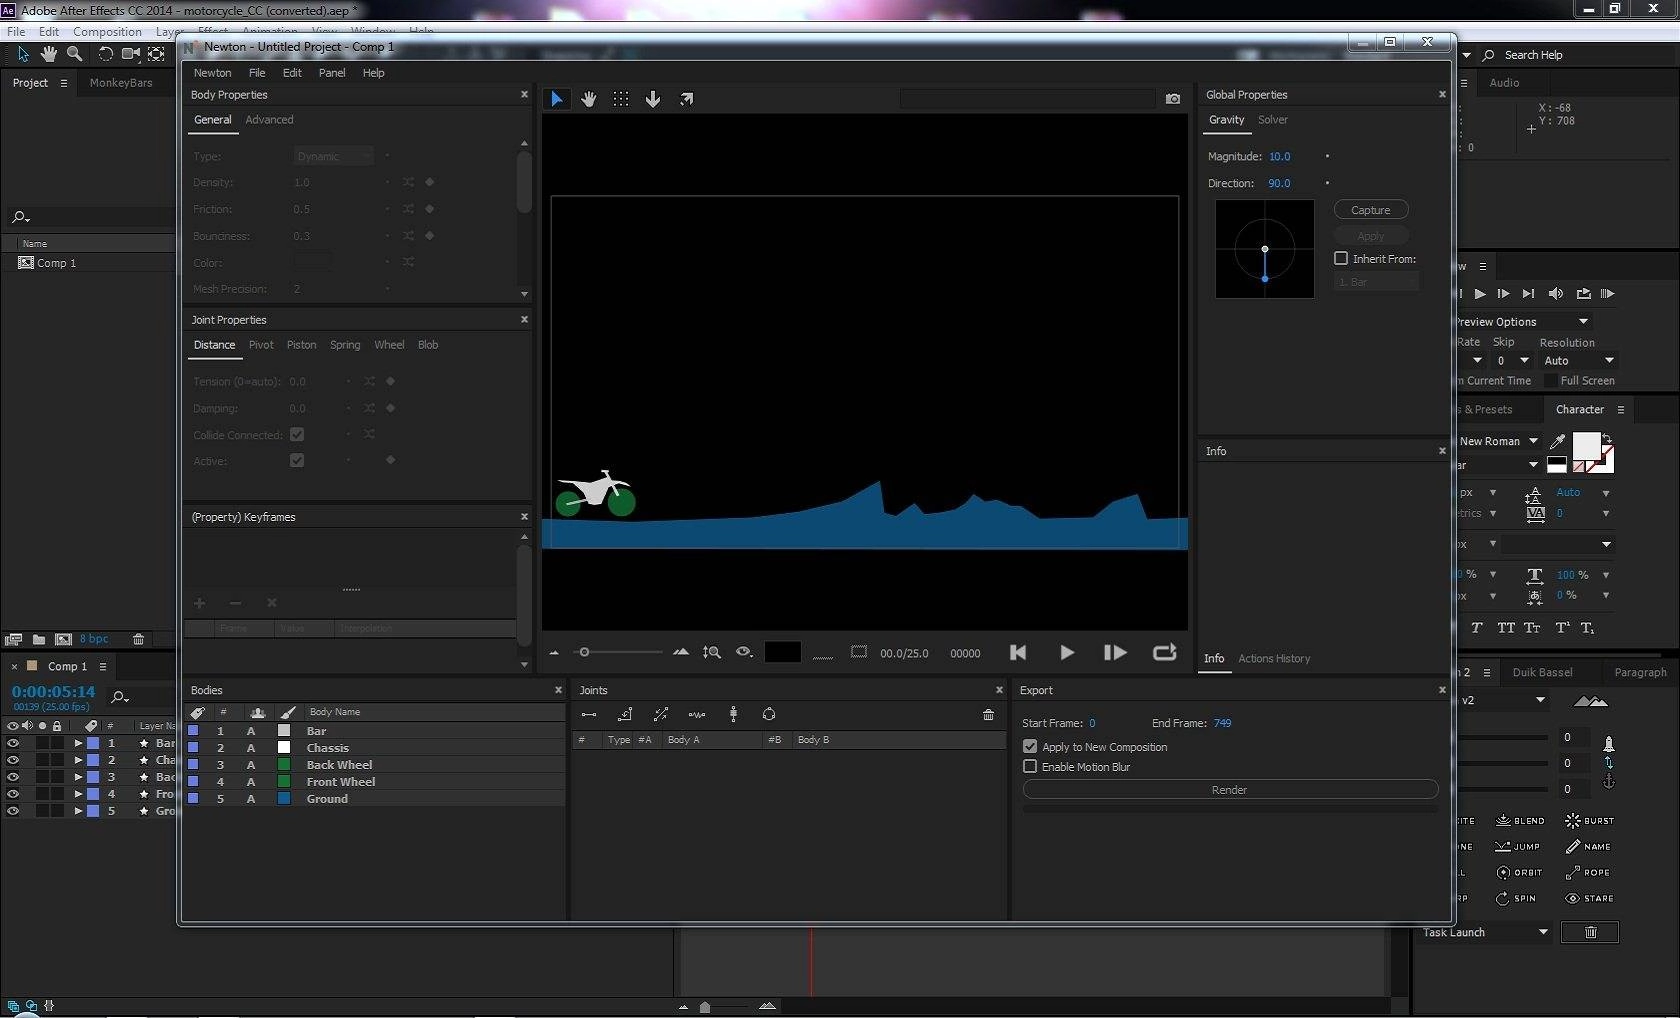Image resolution: width=1680 pixels, height=1018 pixels.
Task: Toggle the loop playback icon in Newton
Action: pos(1164,652)
